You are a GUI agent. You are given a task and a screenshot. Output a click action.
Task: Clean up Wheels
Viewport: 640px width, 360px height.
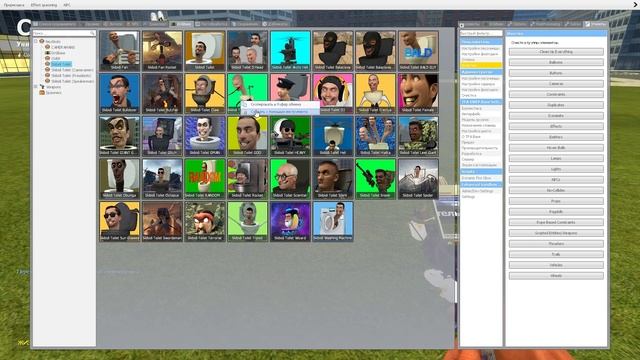pos(556,276)
